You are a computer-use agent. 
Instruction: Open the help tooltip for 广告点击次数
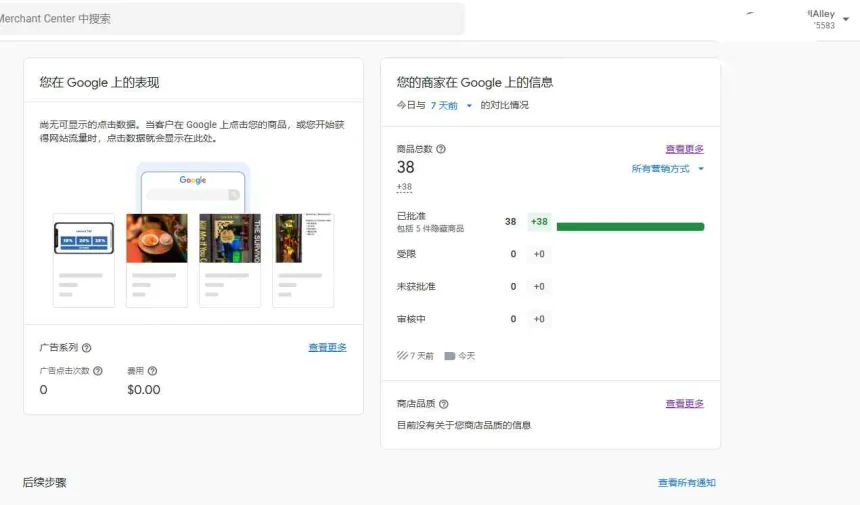pos(98,371)
